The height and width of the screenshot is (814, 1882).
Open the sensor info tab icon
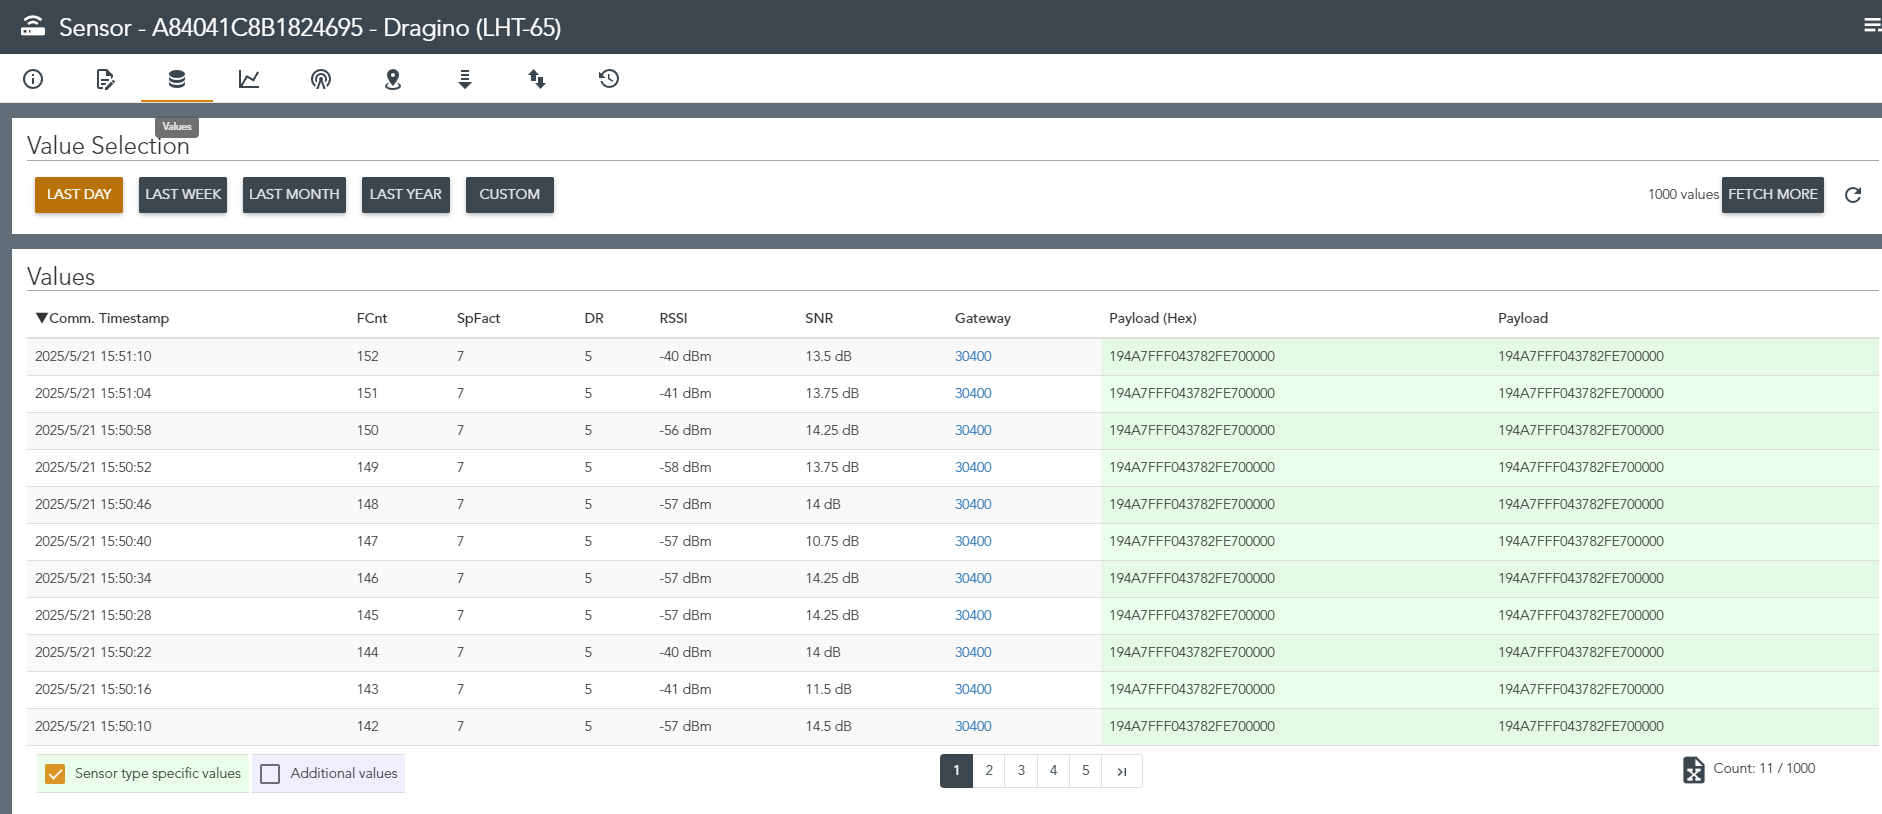click(33, 79)
